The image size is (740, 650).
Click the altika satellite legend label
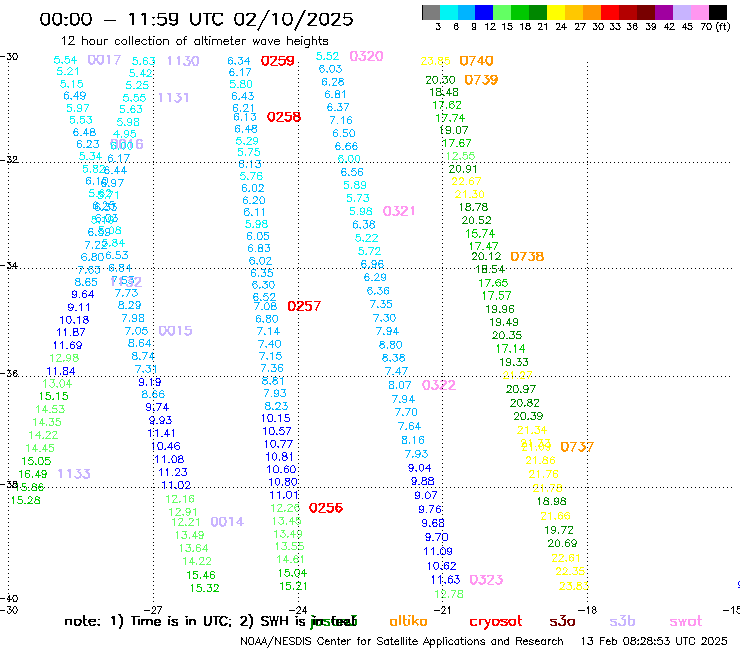click(x=408, y=621)
